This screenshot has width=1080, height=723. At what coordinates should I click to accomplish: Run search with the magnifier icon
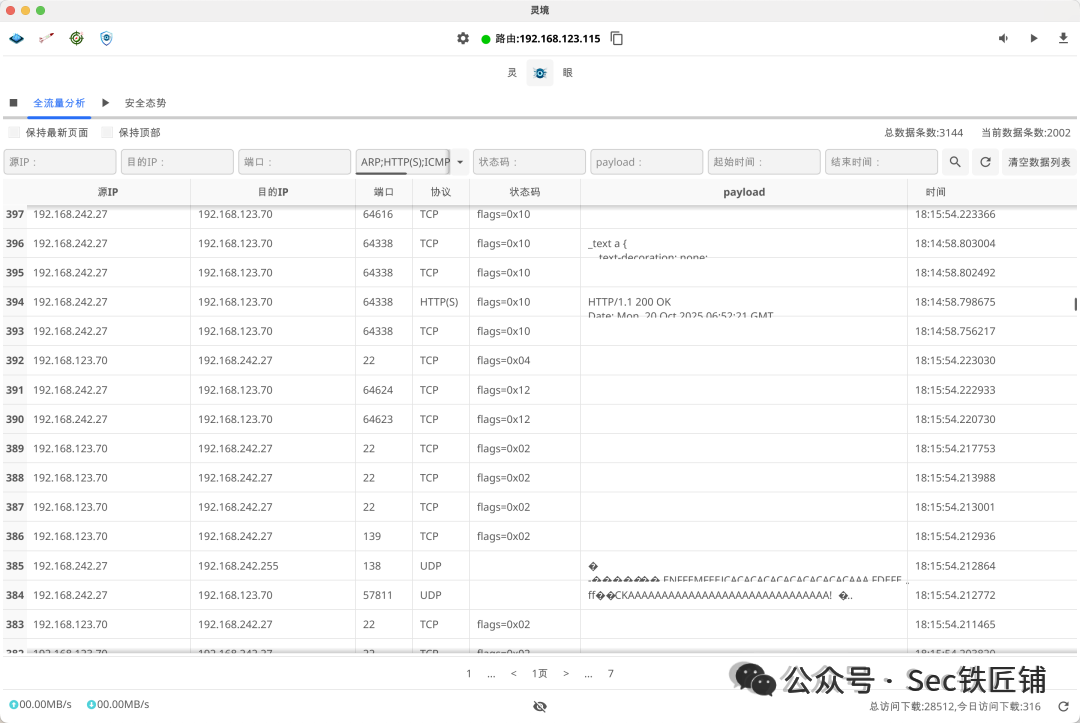955,162
